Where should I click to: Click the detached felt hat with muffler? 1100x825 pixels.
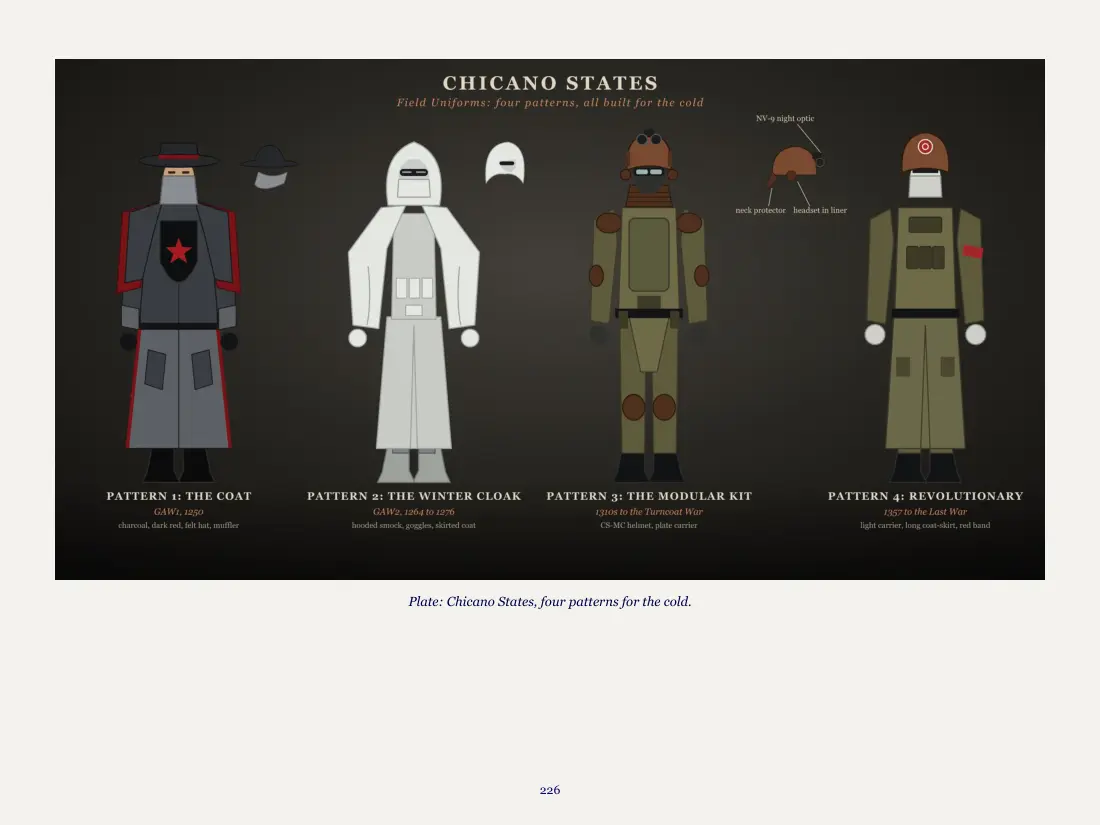click(270, 167)
